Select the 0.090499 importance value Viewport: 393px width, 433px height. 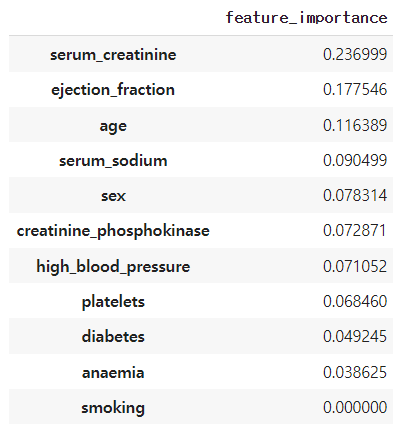(x=355, y=160)
